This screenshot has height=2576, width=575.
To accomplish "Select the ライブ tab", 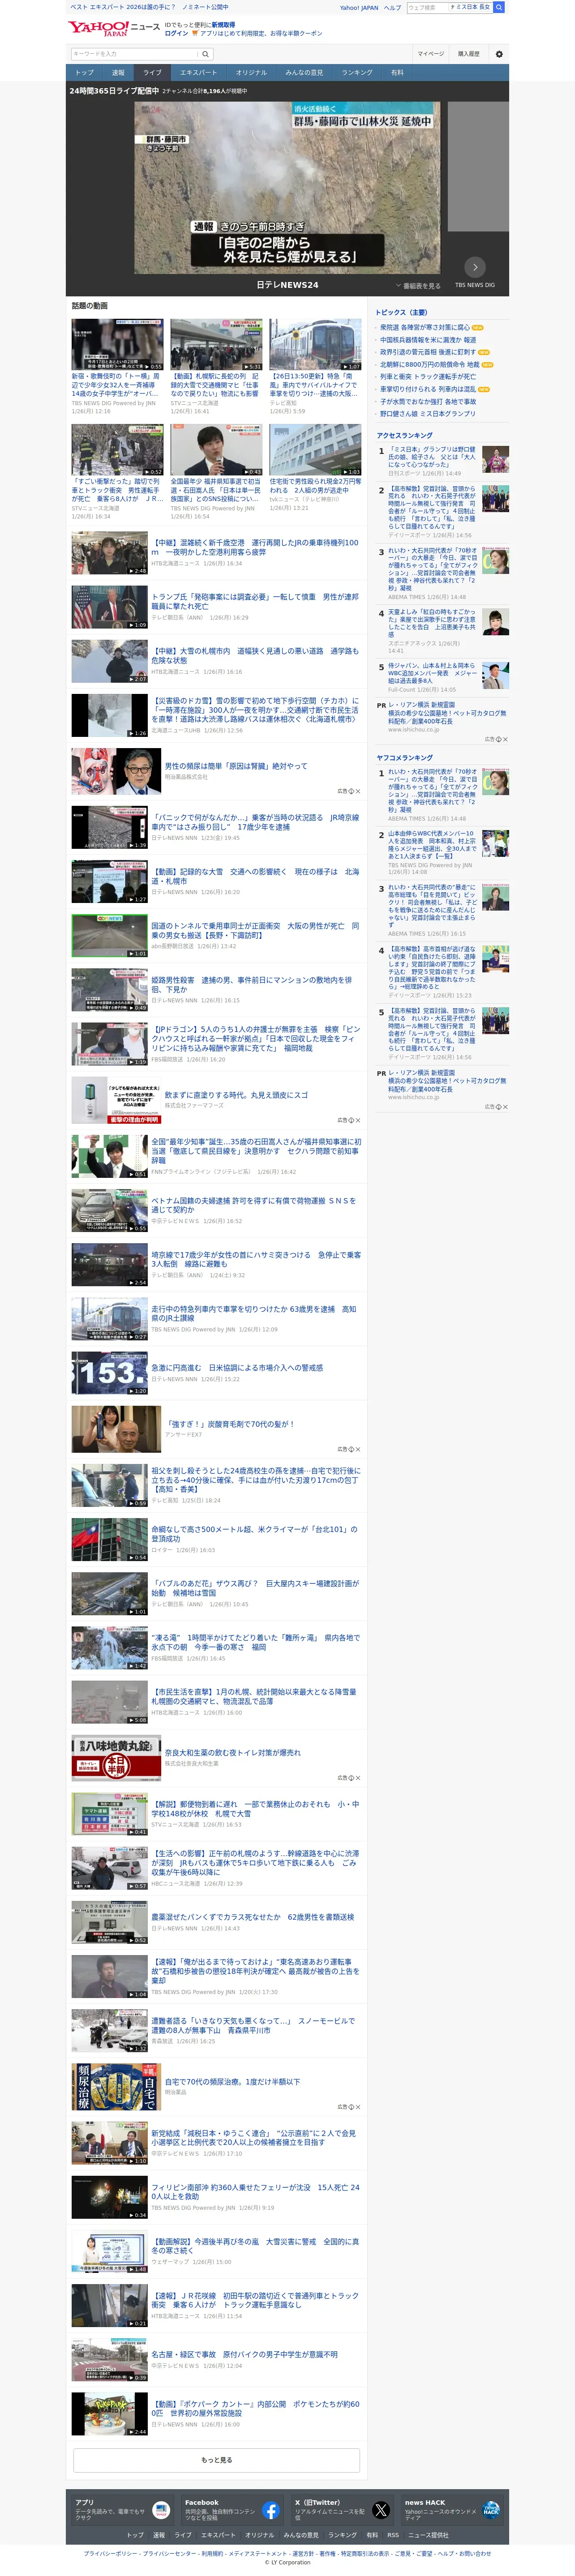I will tap(152, 72).
